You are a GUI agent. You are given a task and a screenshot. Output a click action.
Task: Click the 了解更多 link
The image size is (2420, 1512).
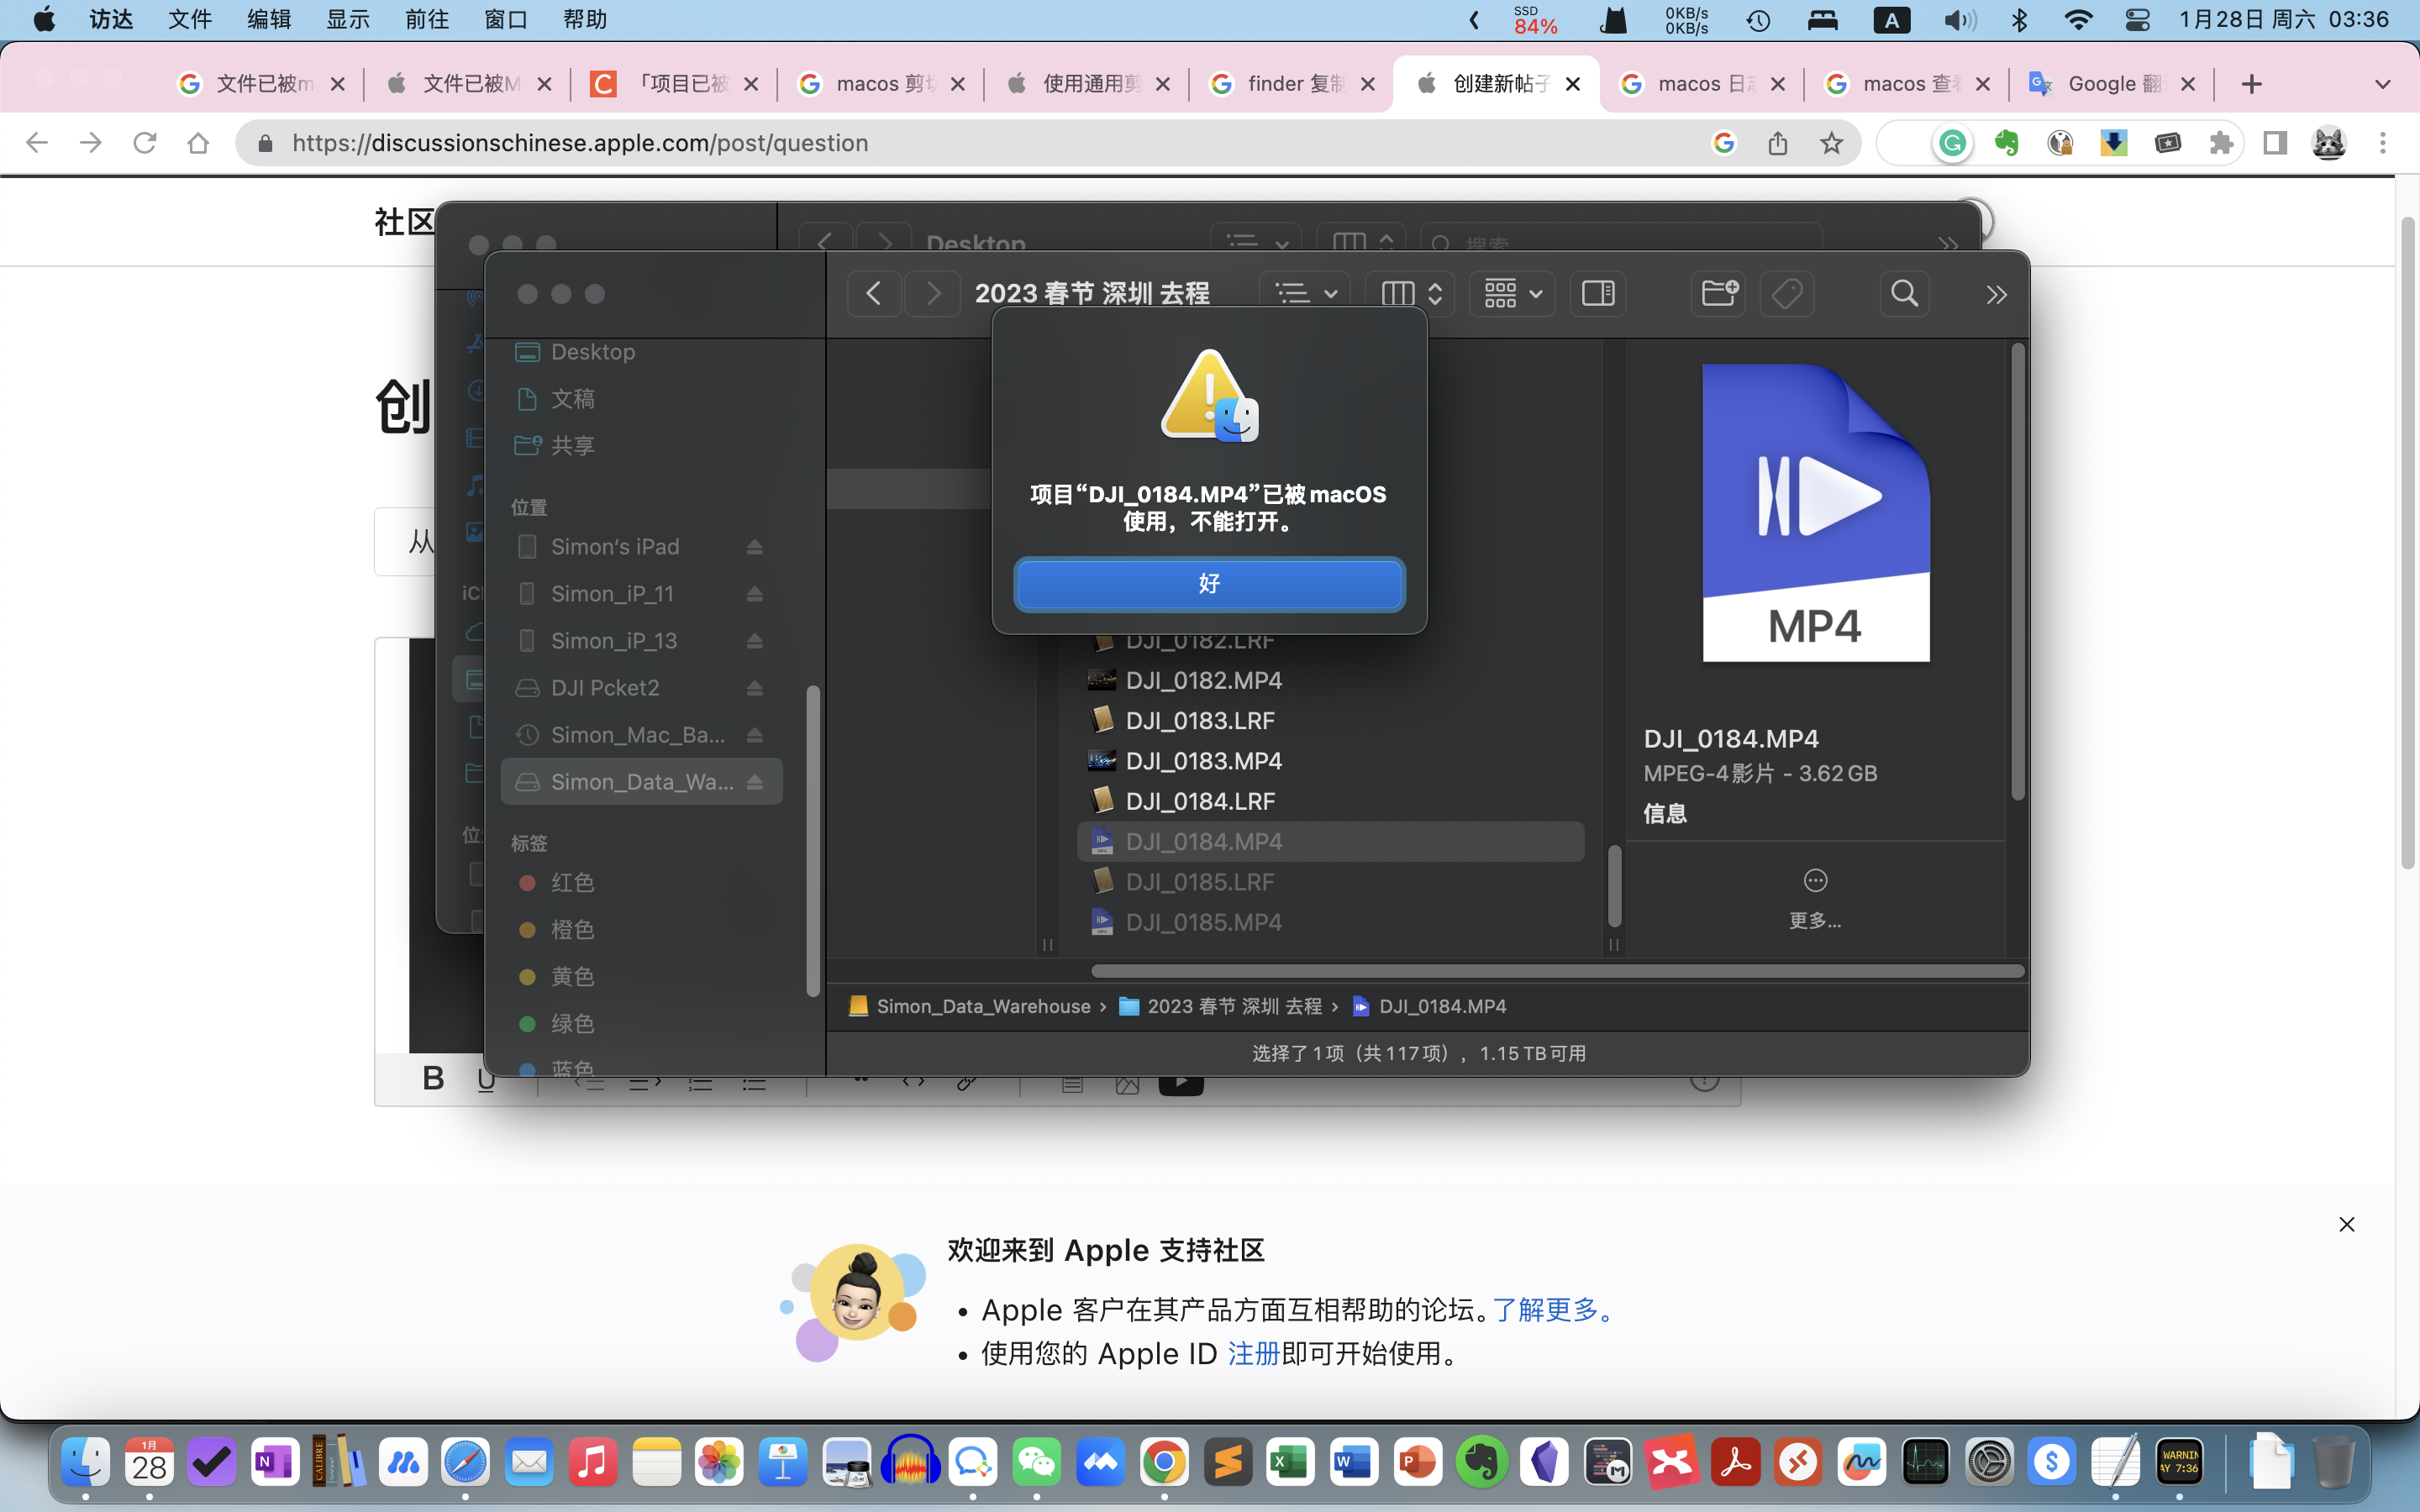[x=1545, y=1310]
